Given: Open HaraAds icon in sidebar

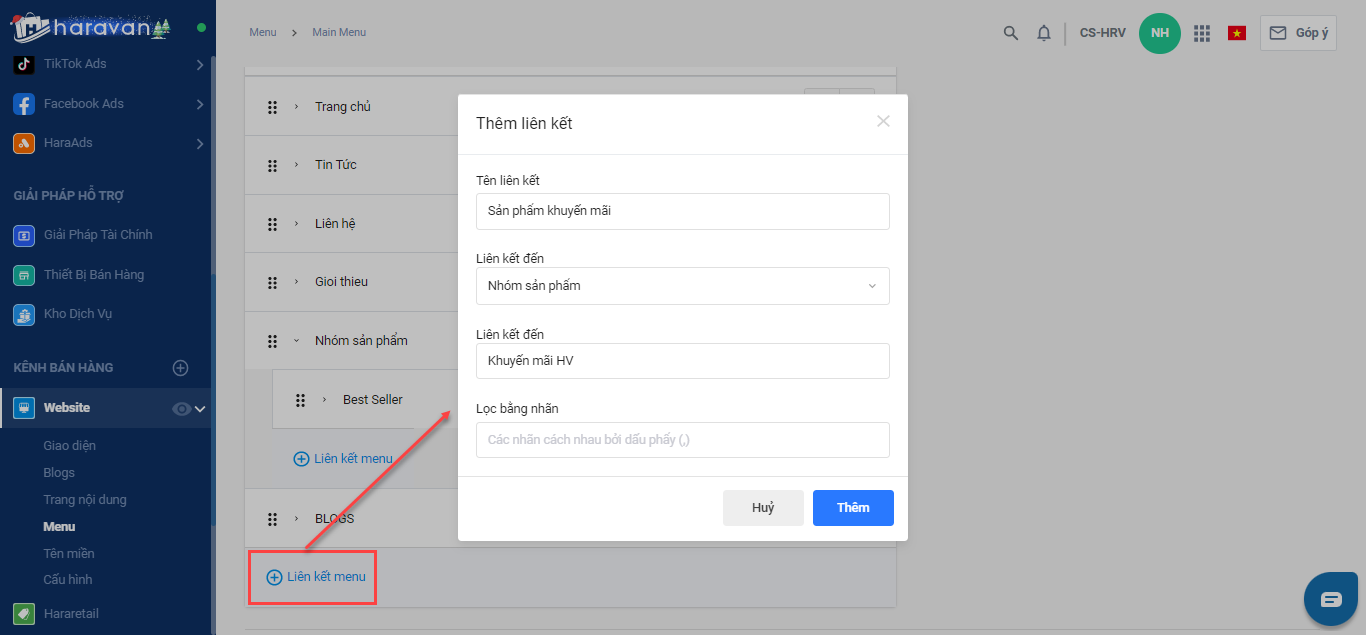Looking at the screenshot, I should pyautogui.click(x=24, y=143).
